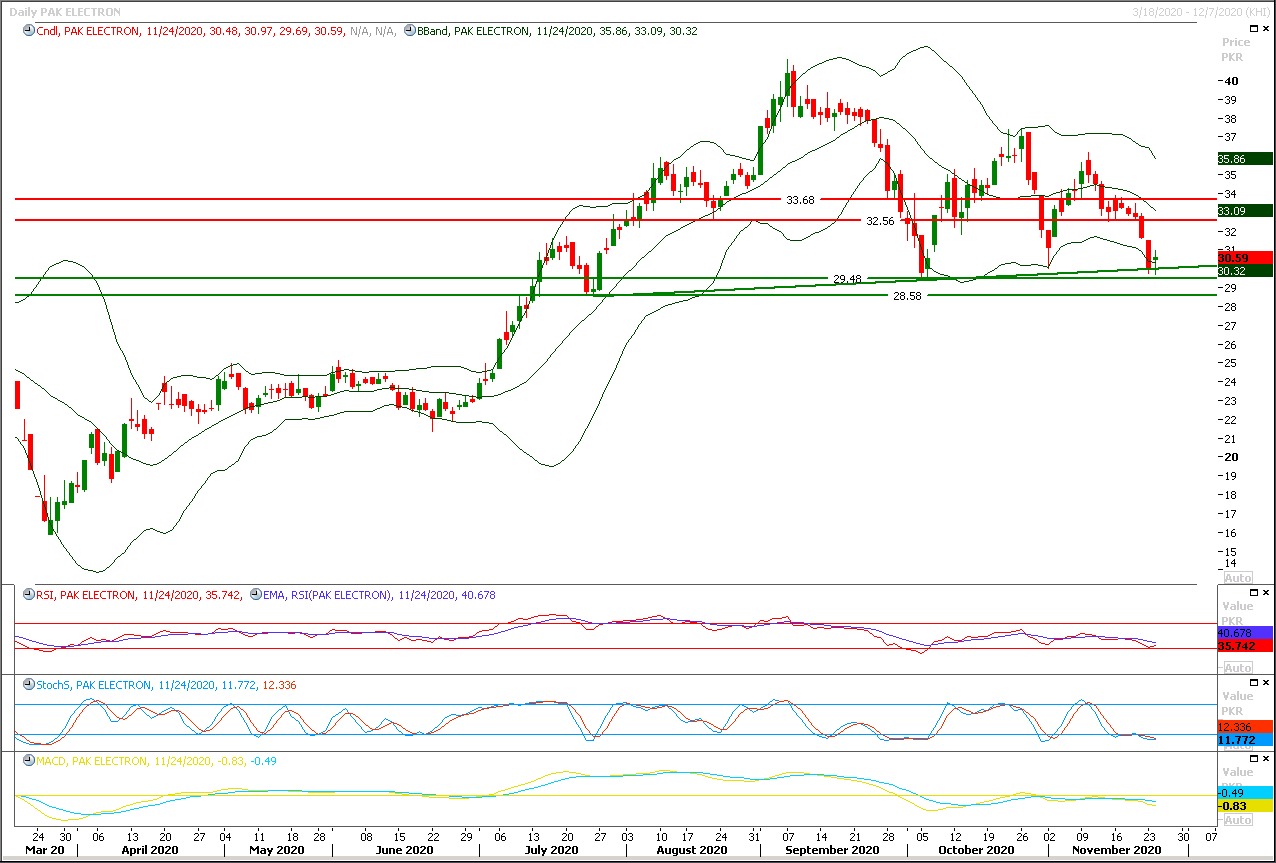
Task: Click the red 30.59 last price tag
Action: (x=1244, y=258)
